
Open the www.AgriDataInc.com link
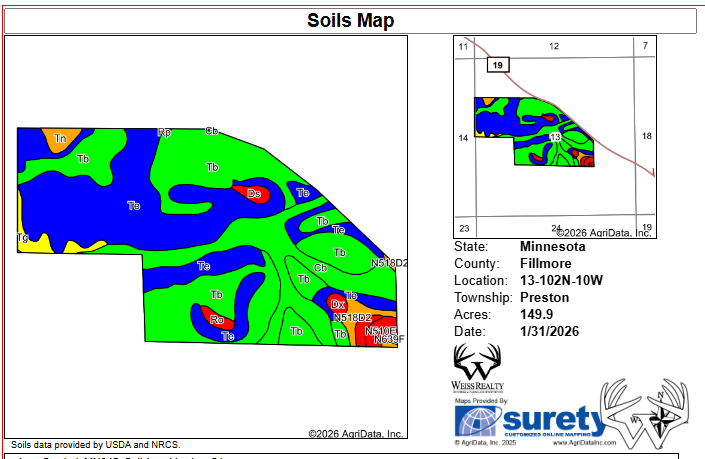[x=584, y=443]
